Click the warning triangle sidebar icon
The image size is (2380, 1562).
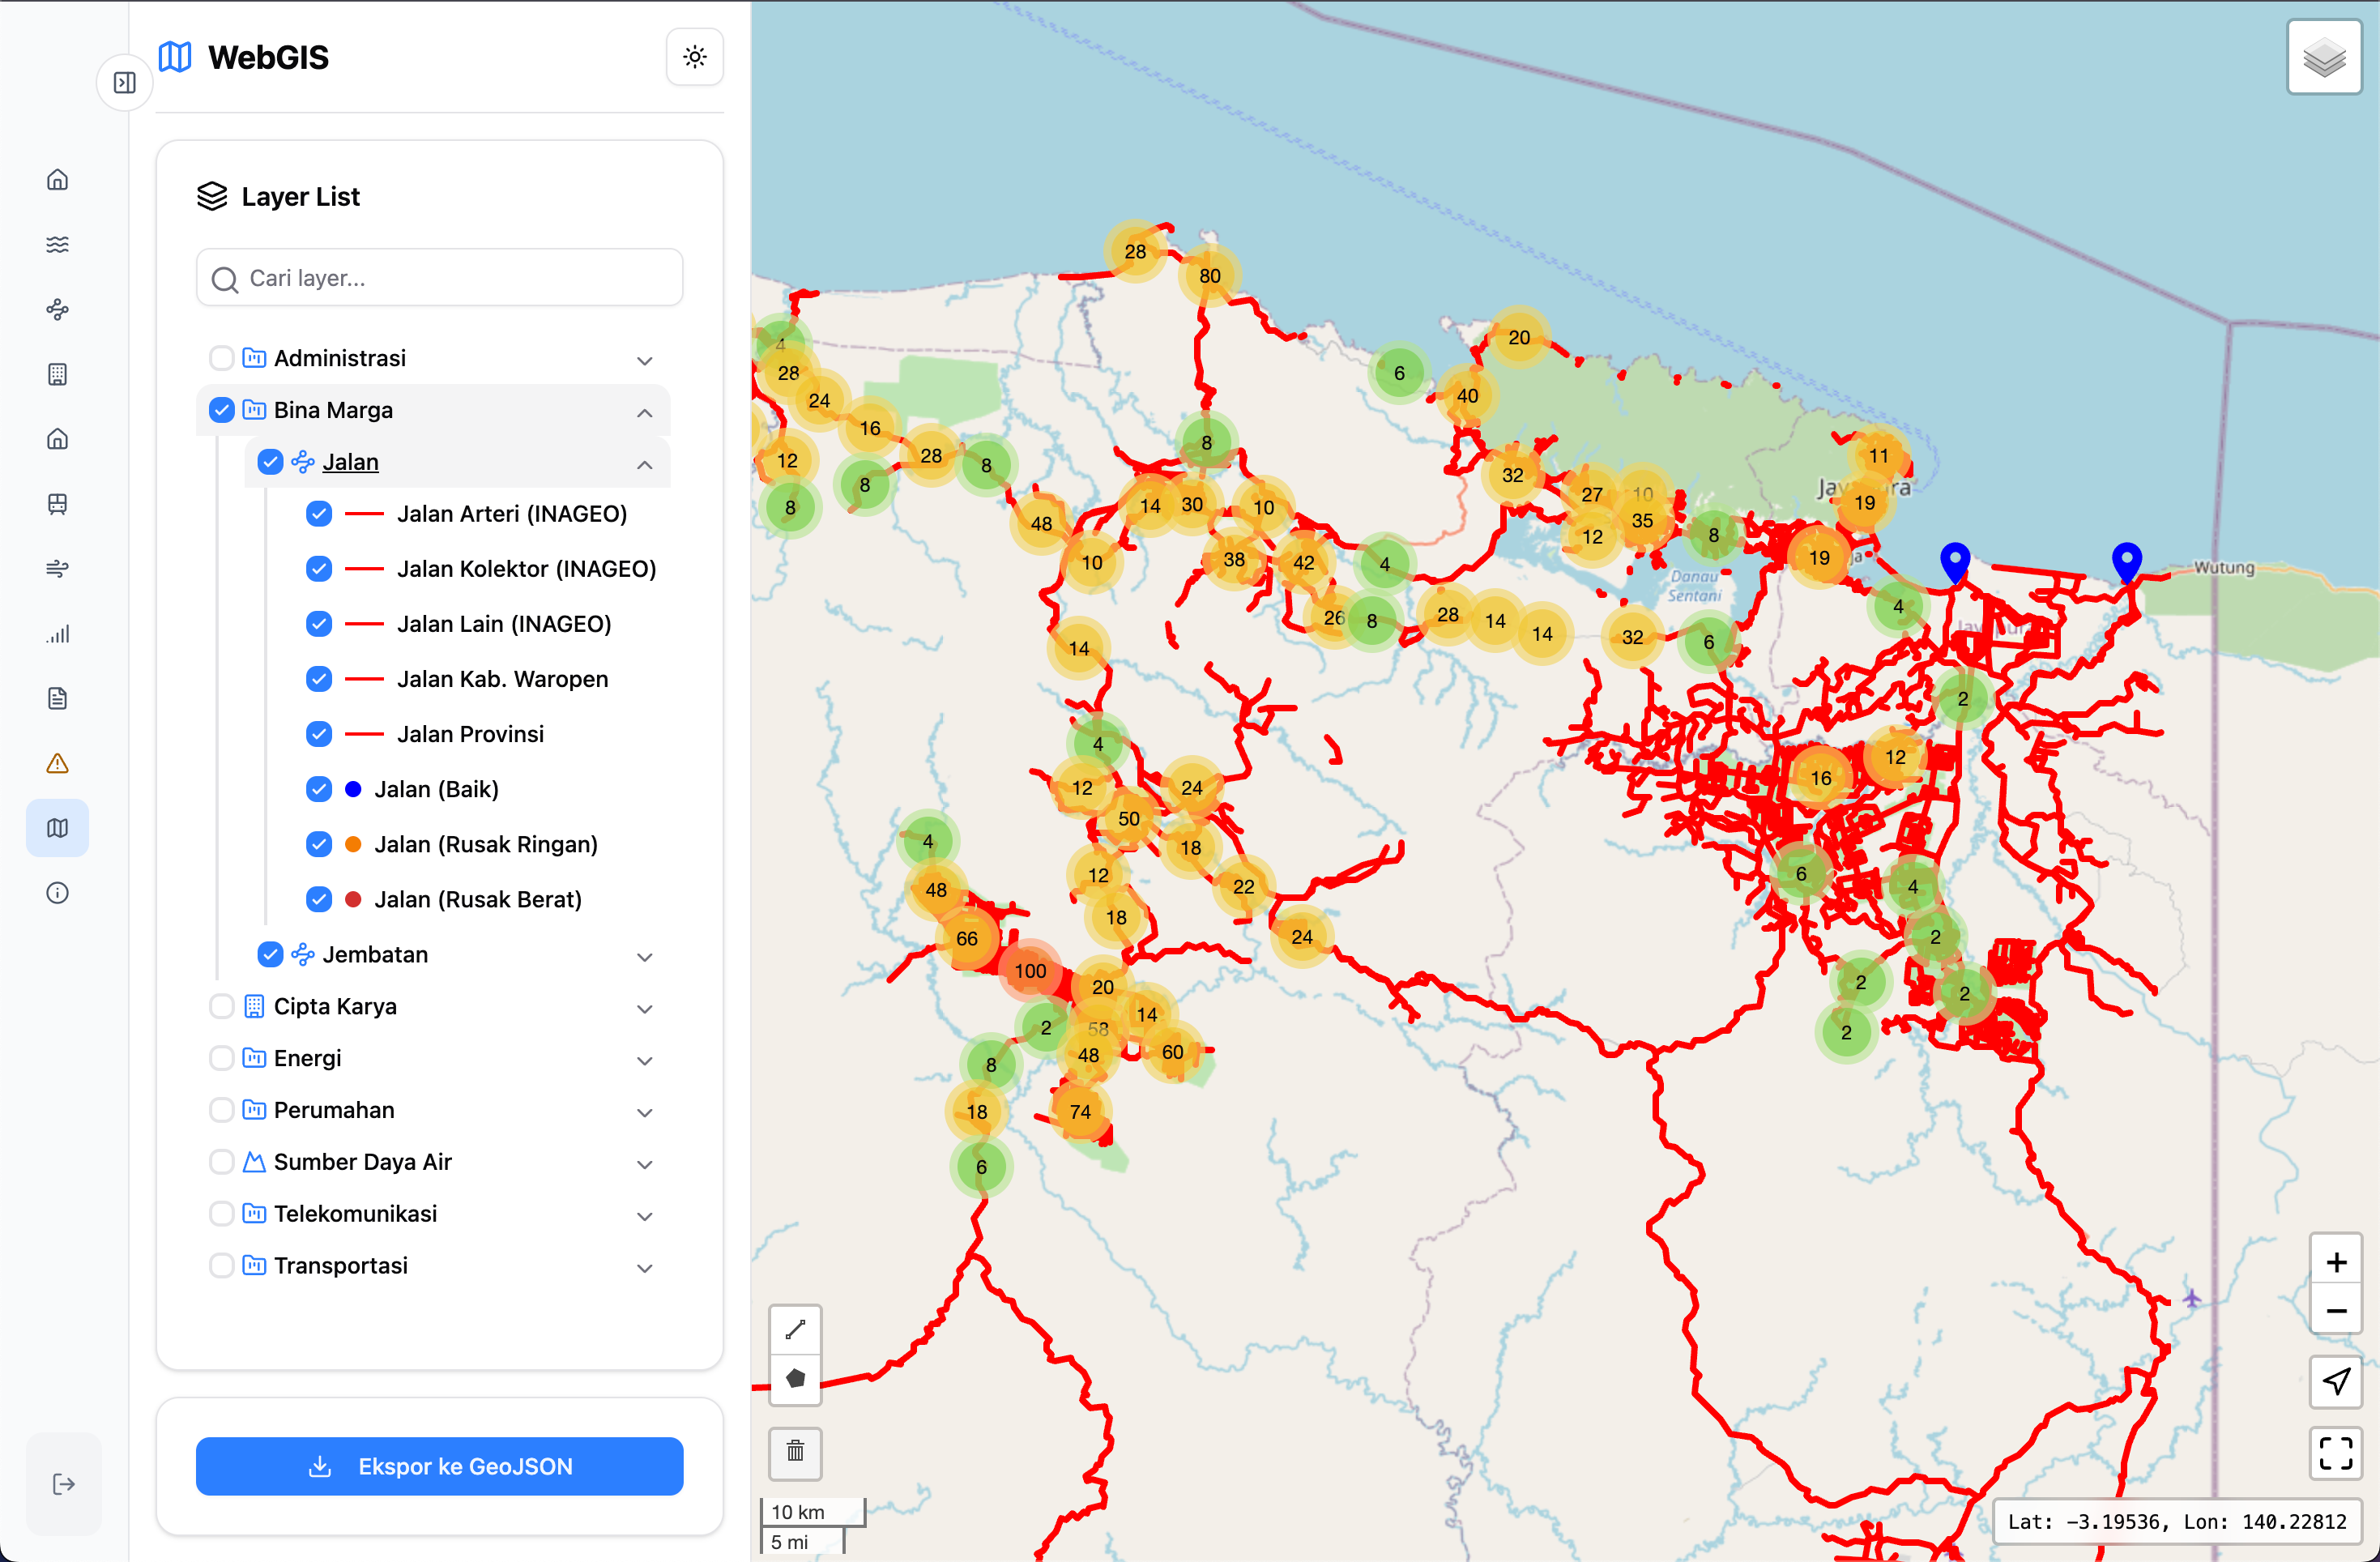[58, 763]
